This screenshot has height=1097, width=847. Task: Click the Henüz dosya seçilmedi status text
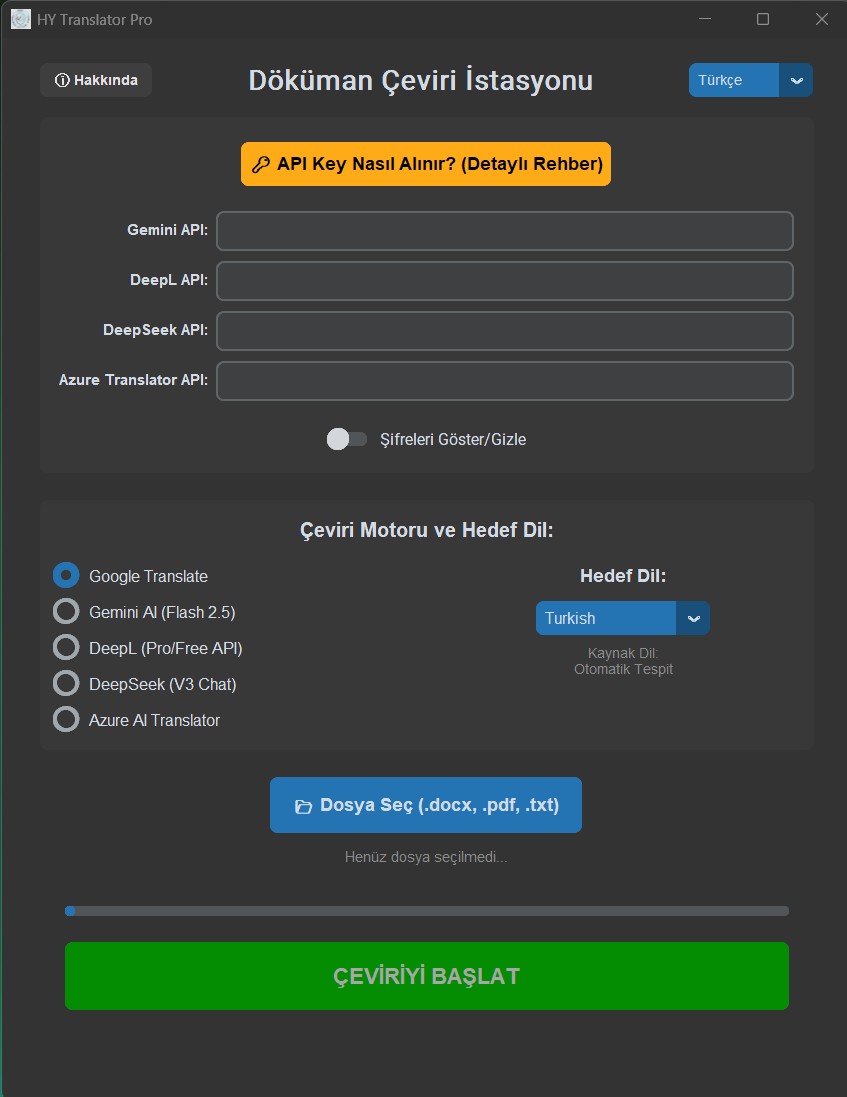pyautogui.click(x=426, y=857)
